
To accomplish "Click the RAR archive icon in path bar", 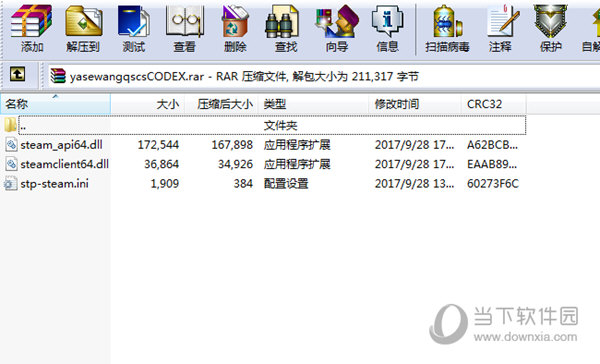I will tap(58, 76).
